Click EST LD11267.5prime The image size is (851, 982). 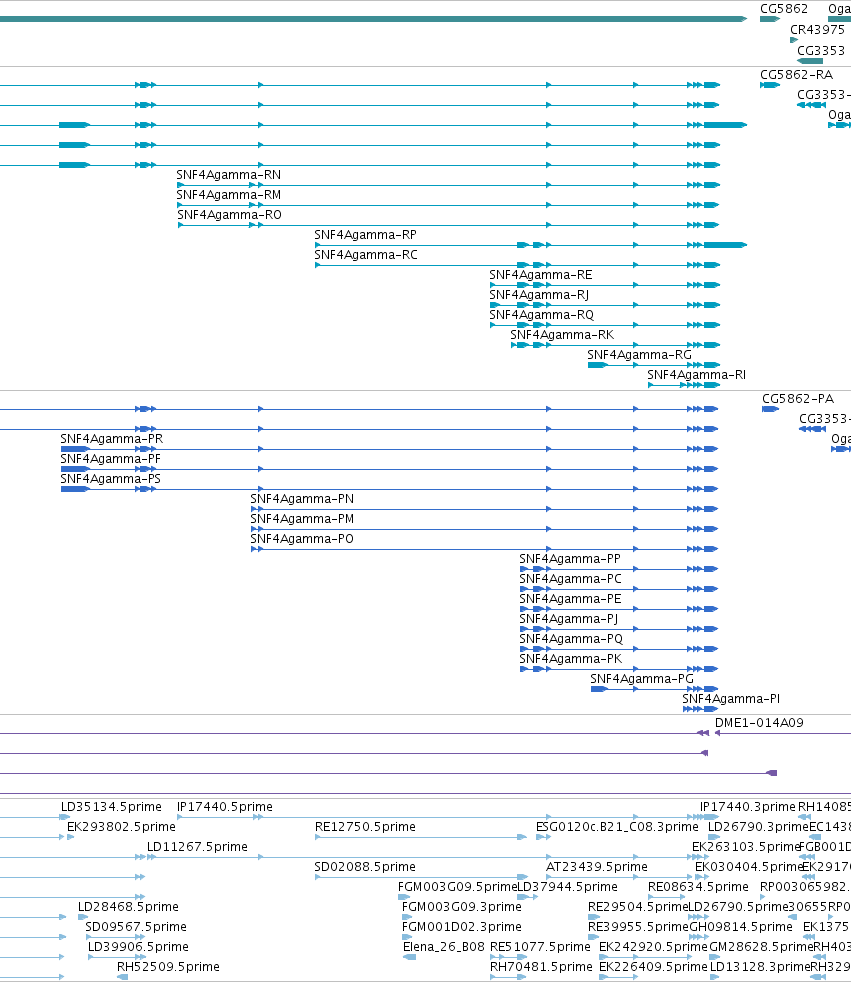pyautogui.click(x=197, y=847)
